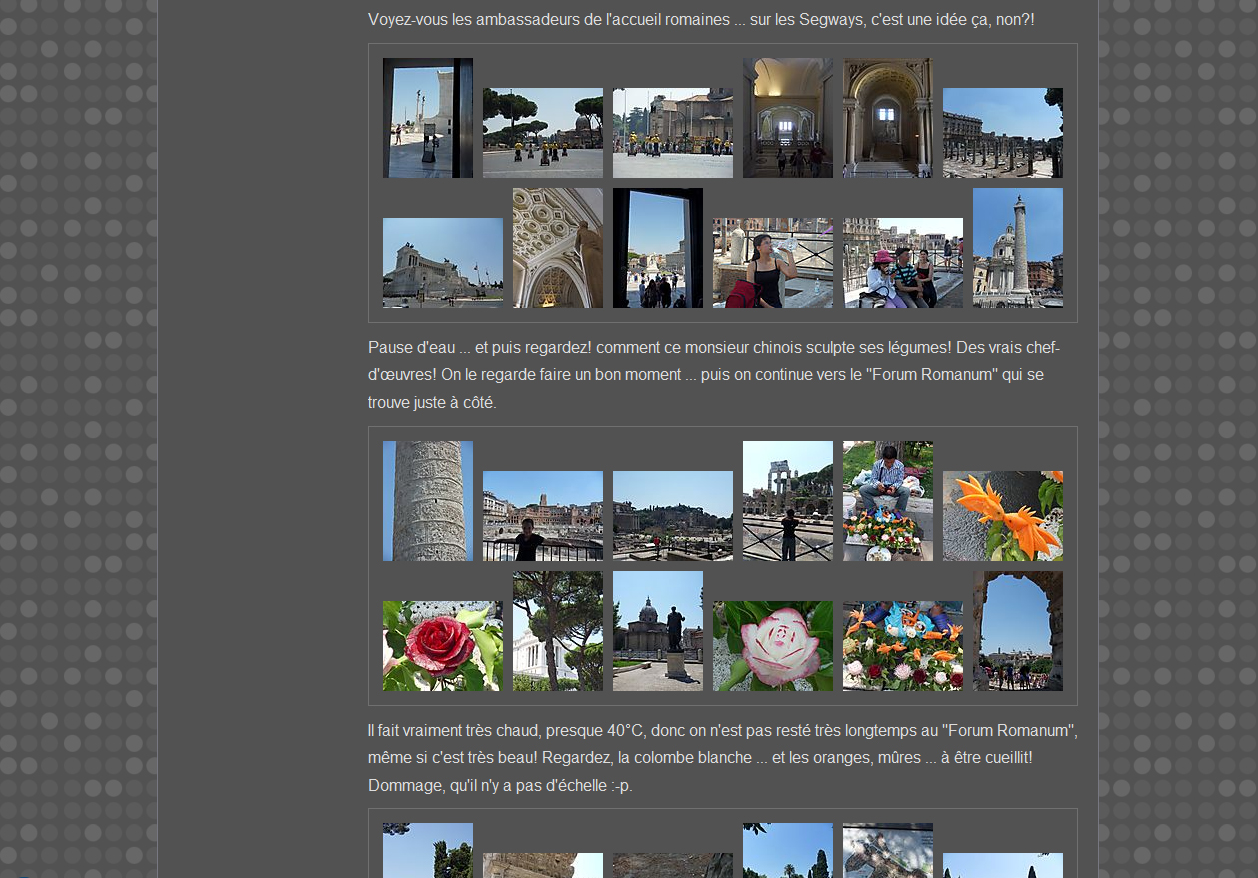Open pine tree with white monument photo
The image size is (1258, 878).
click(x=557, y=631)
